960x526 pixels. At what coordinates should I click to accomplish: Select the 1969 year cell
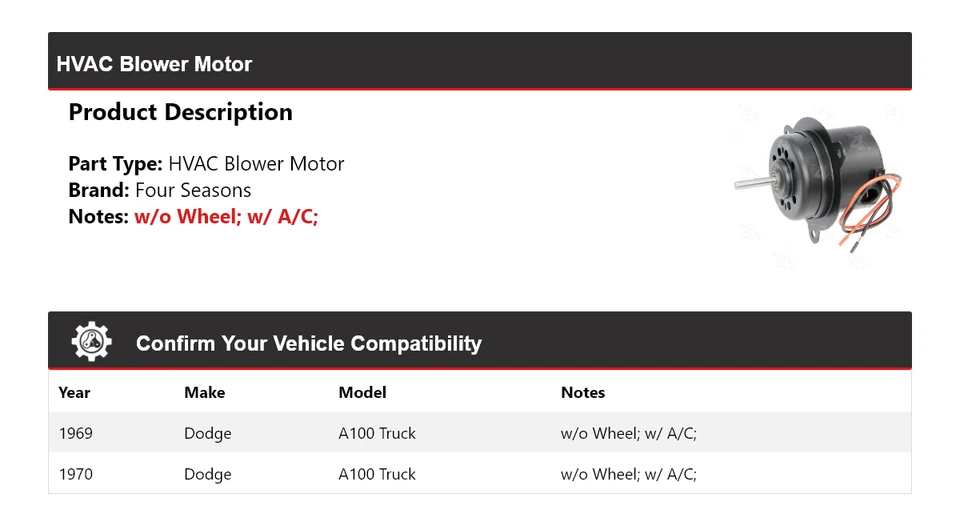coord(76,433)
